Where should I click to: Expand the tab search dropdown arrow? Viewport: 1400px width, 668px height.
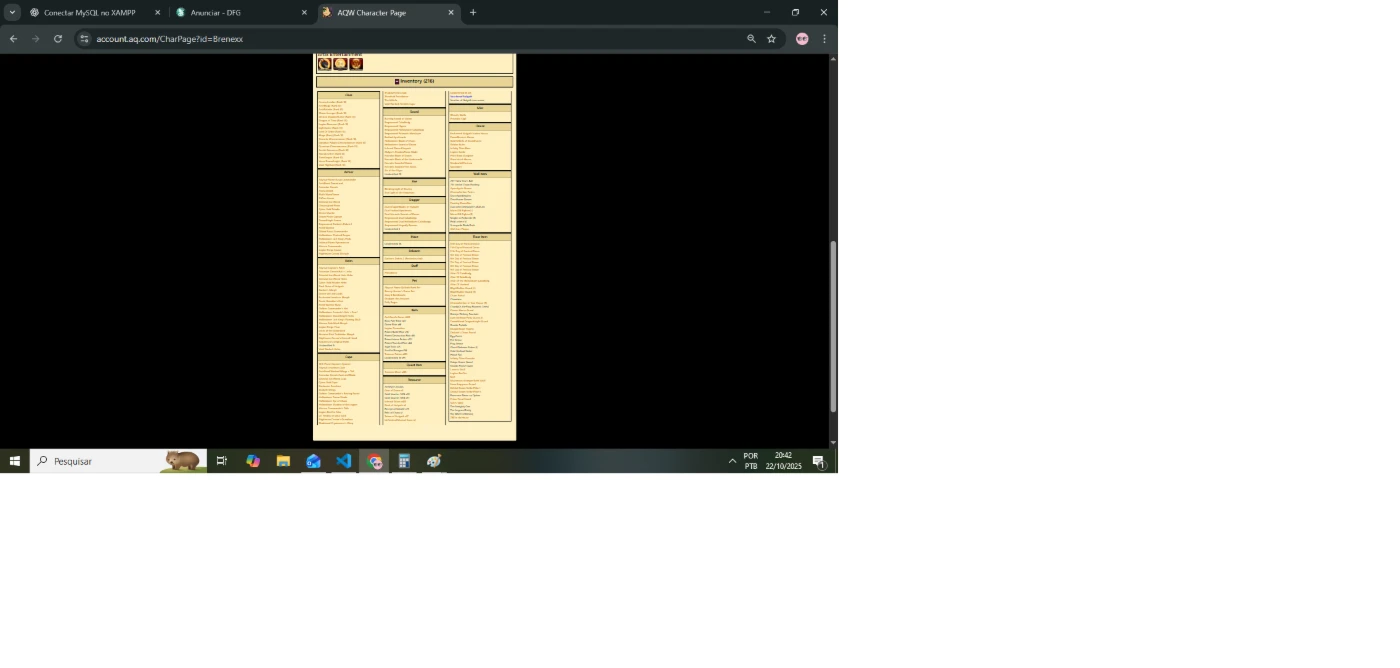12,13
